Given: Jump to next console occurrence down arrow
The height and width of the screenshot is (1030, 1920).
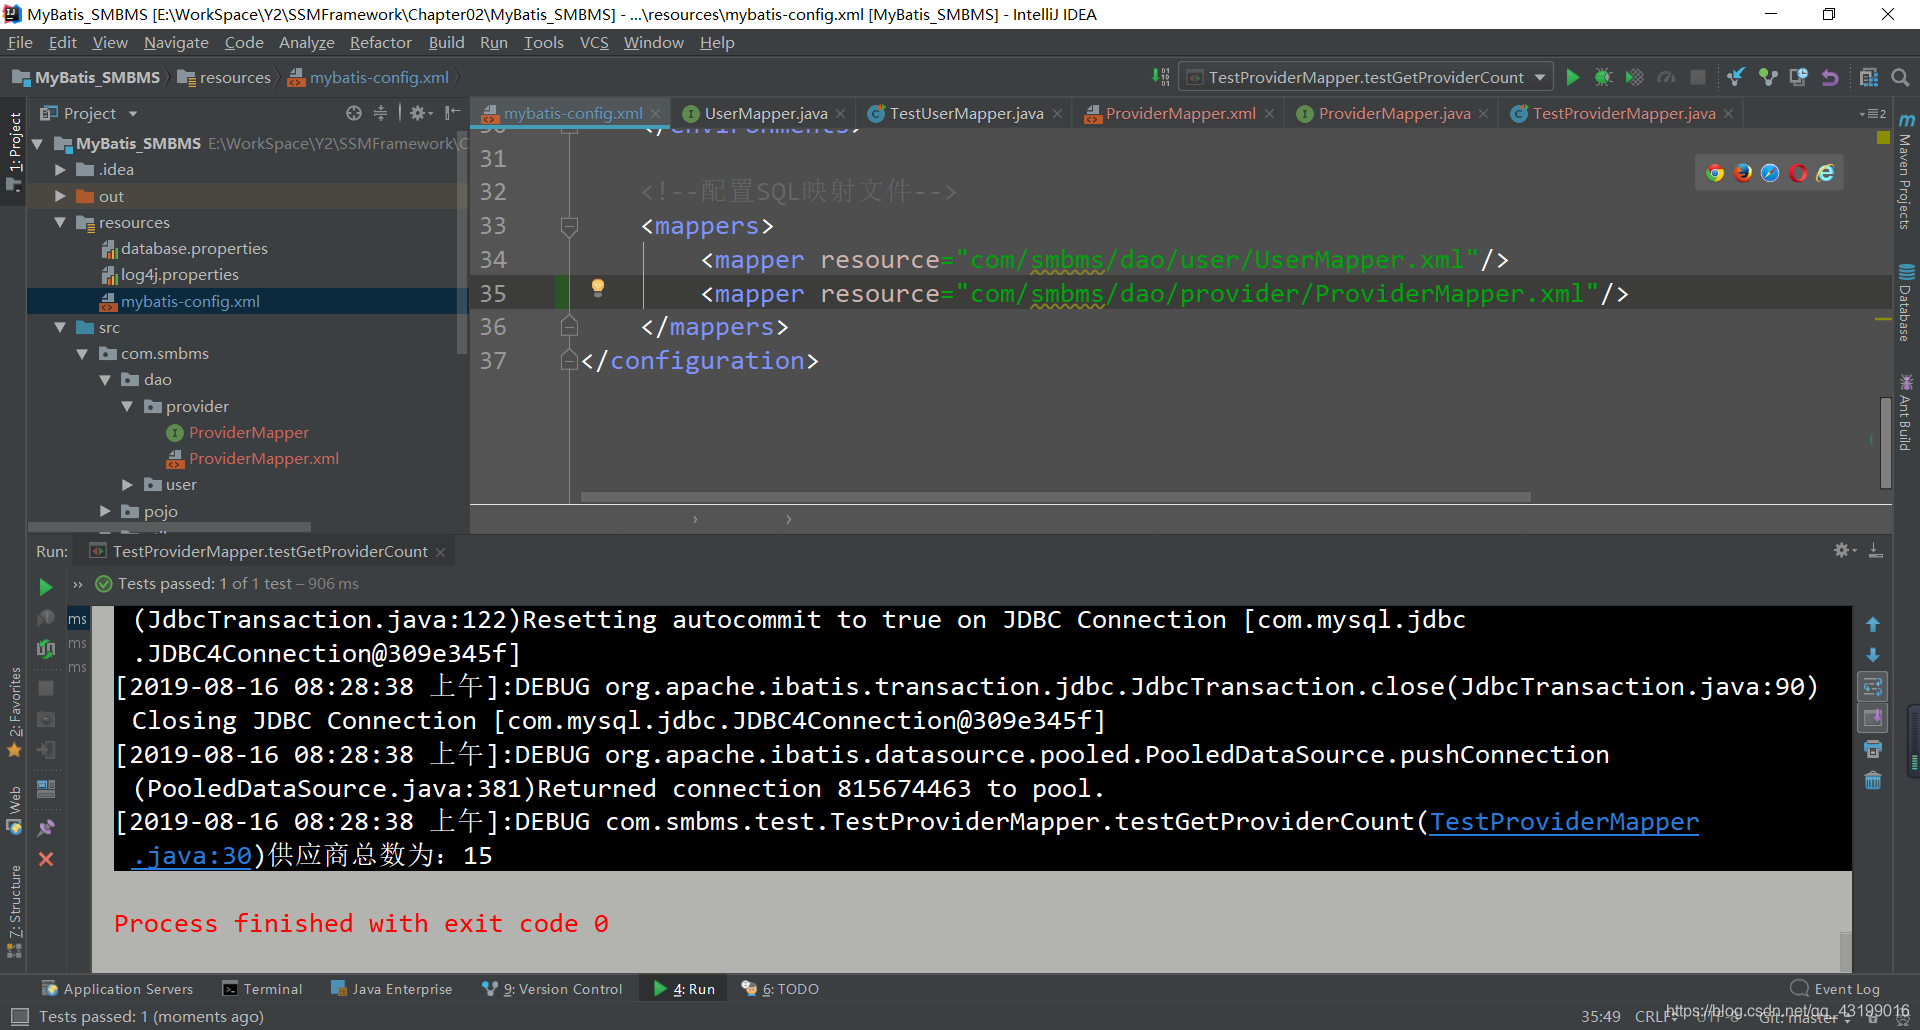Looking at the screenshot, I should pyautogui.click(x=1873, y=655).
